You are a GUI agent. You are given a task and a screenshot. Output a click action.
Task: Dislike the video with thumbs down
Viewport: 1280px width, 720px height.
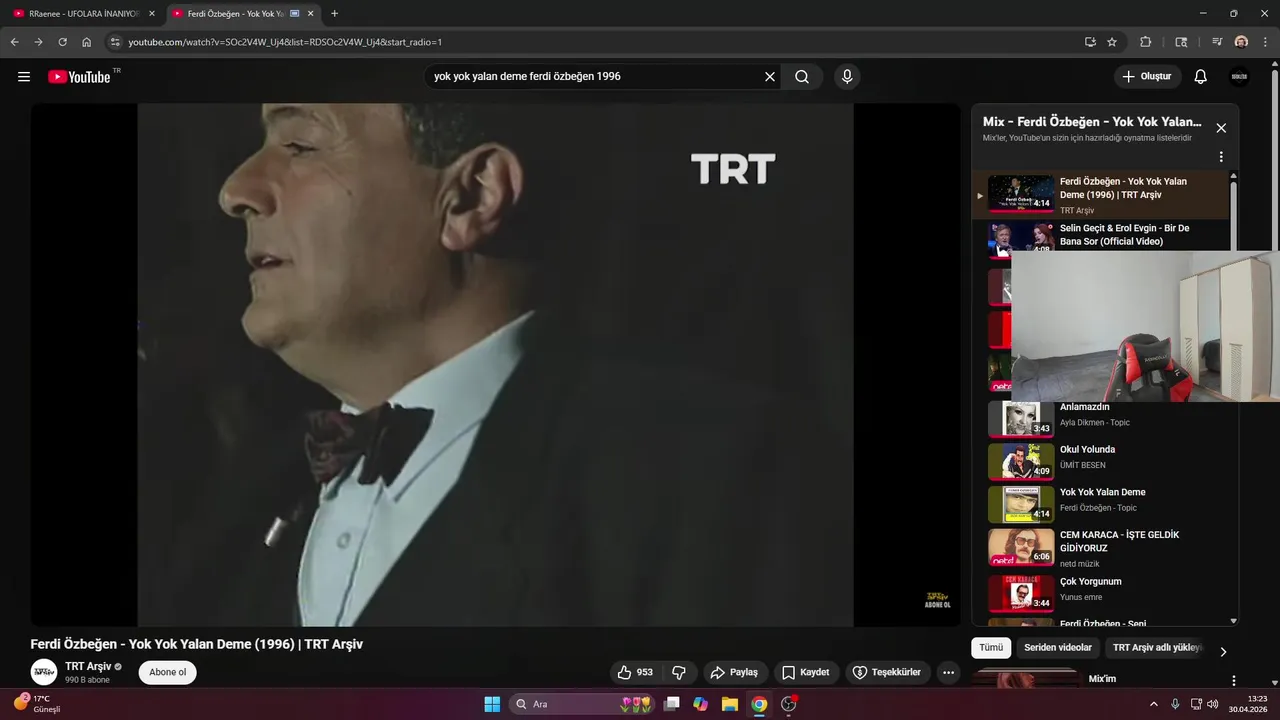pos(679,672)
